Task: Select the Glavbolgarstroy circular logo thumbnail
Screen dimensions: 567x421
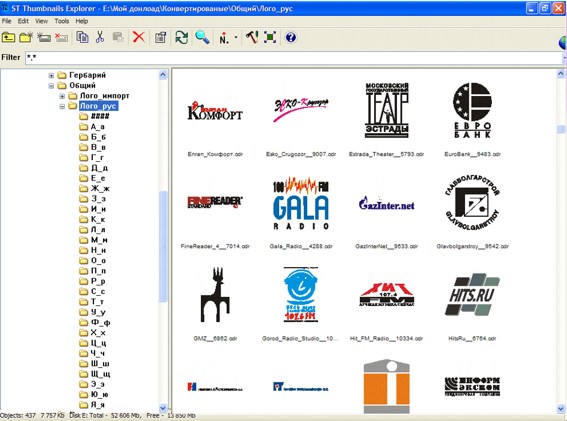Action: [x=472, y=203]
